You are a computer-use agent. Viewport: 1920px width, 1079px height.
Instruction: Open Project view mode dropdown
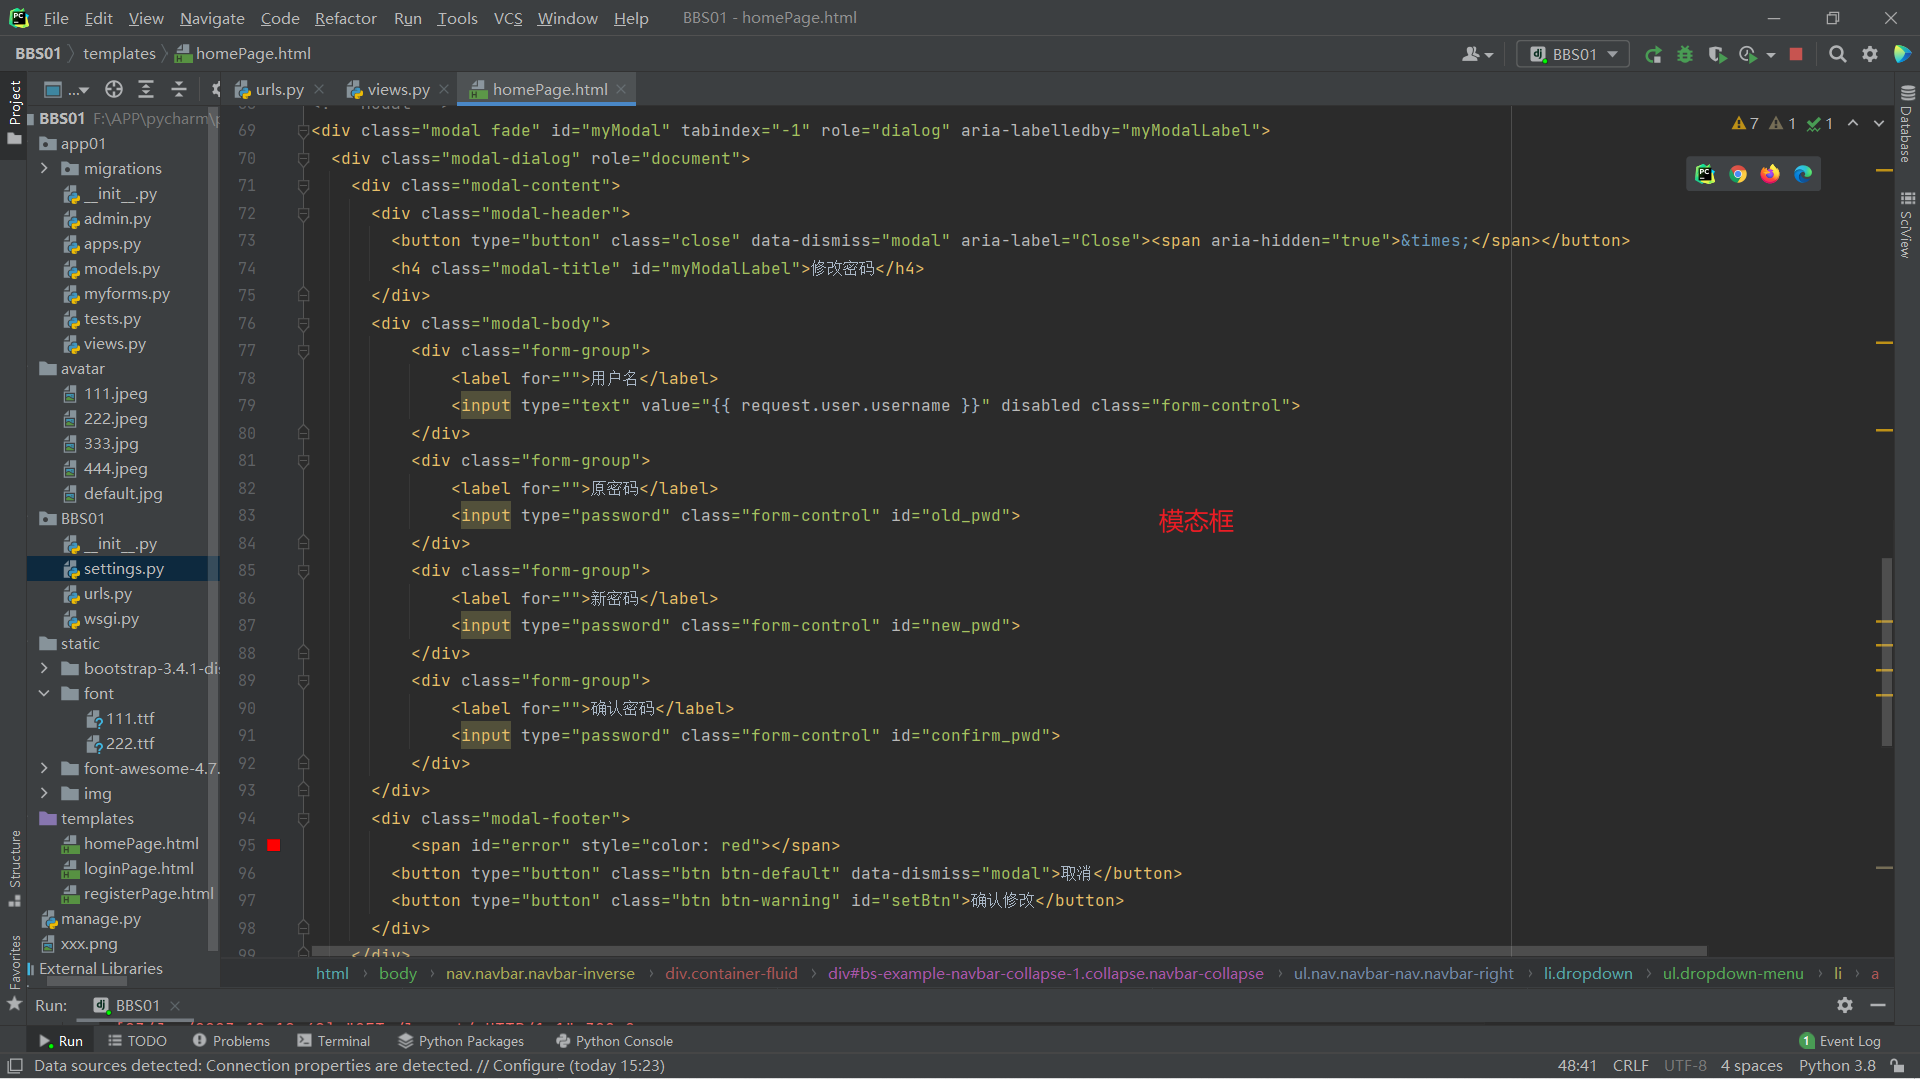pyautogui.click(x=67, y=89)
